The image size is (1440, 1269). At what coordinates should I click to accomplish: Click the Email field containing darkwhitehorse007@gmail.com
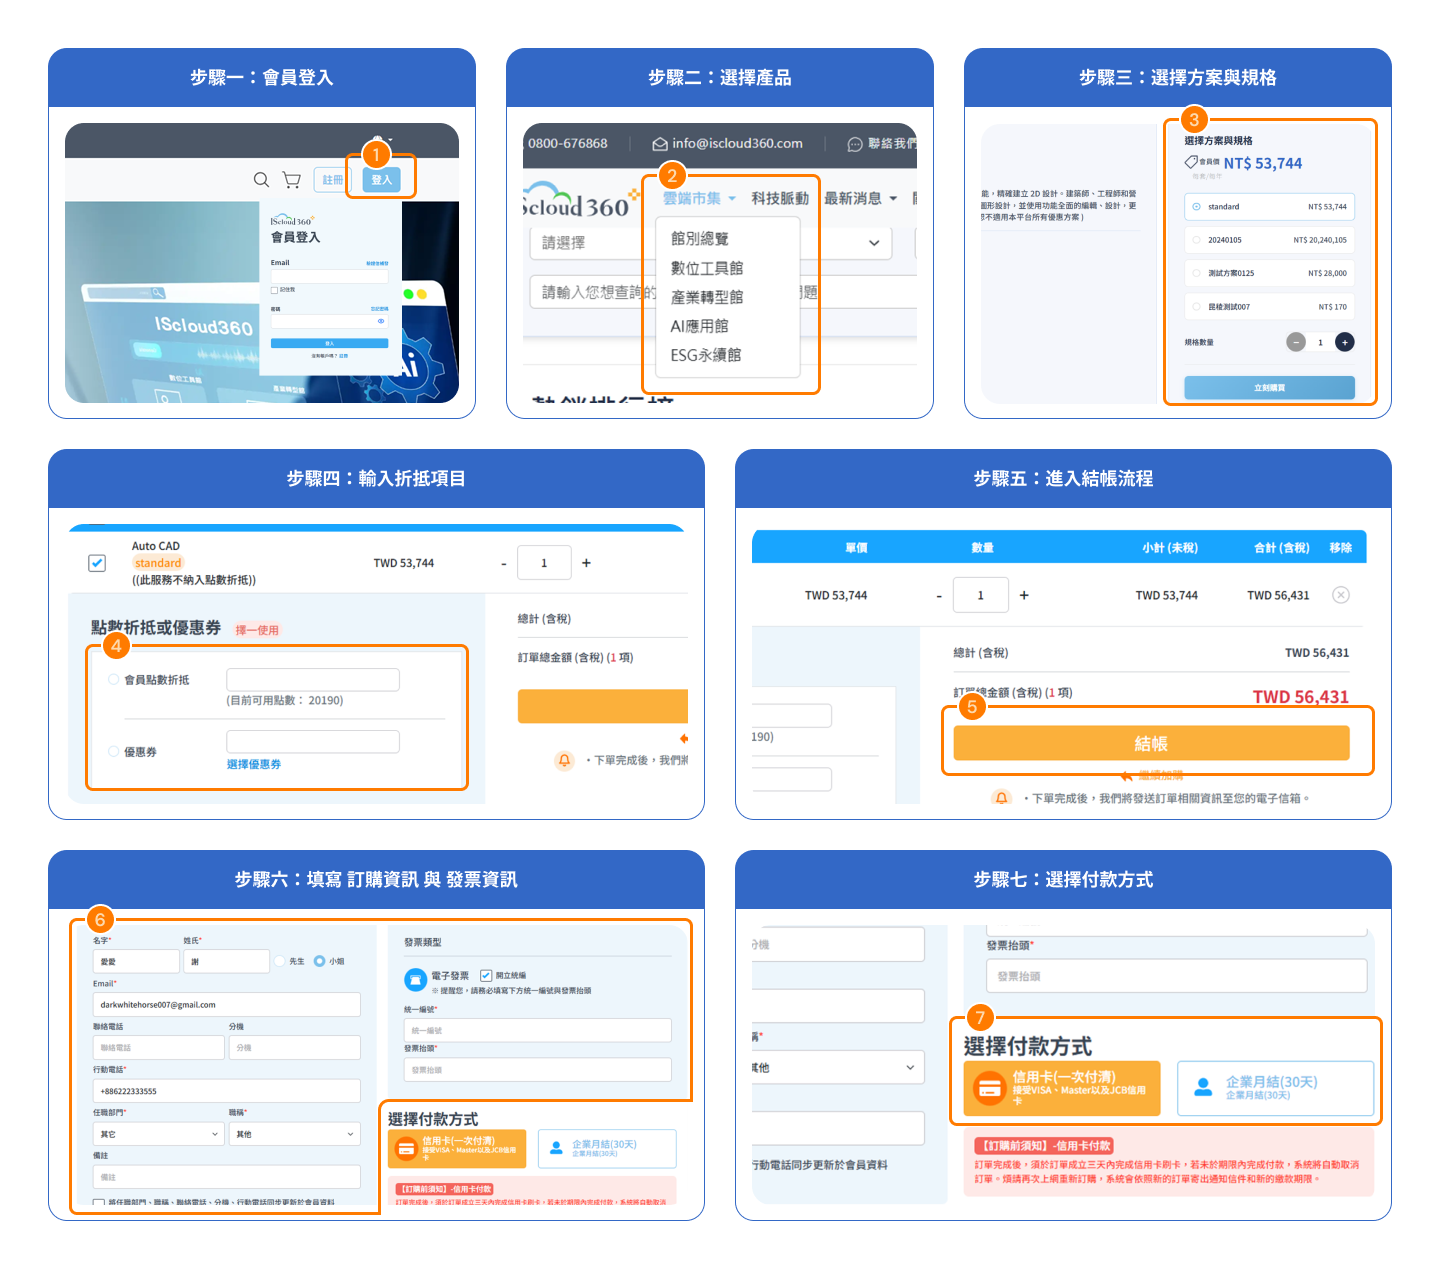pos(226,1005)
